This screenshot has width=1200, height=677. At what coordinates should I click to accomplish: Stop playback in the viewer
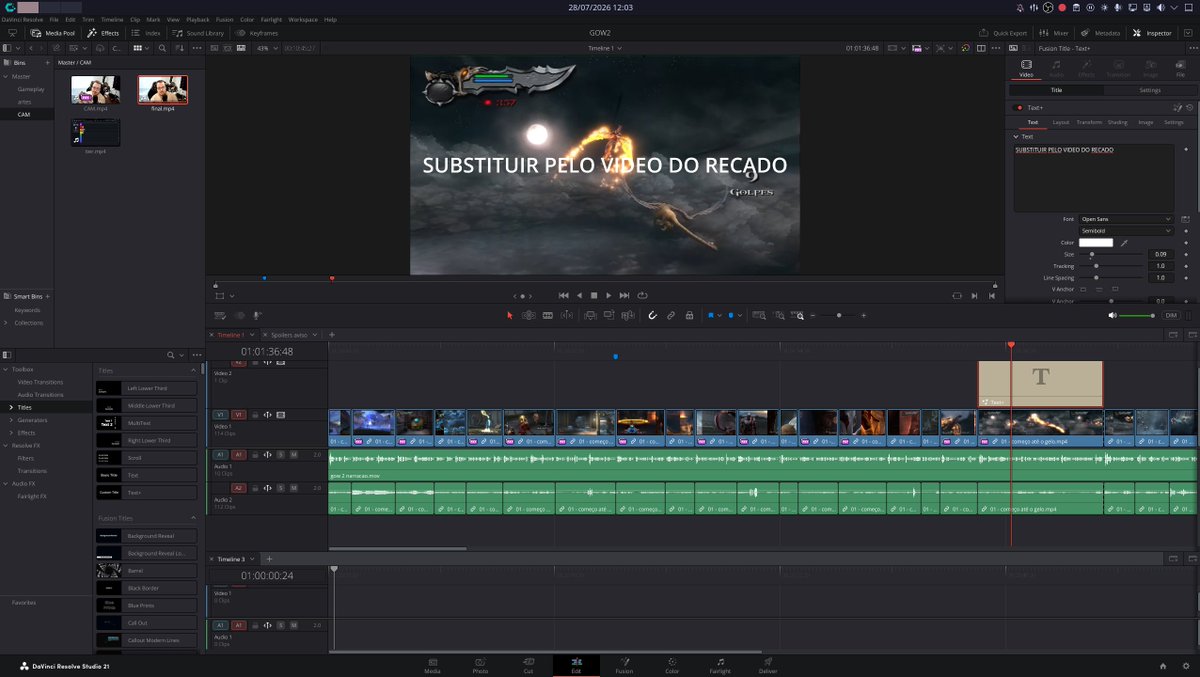pos(593,295)
